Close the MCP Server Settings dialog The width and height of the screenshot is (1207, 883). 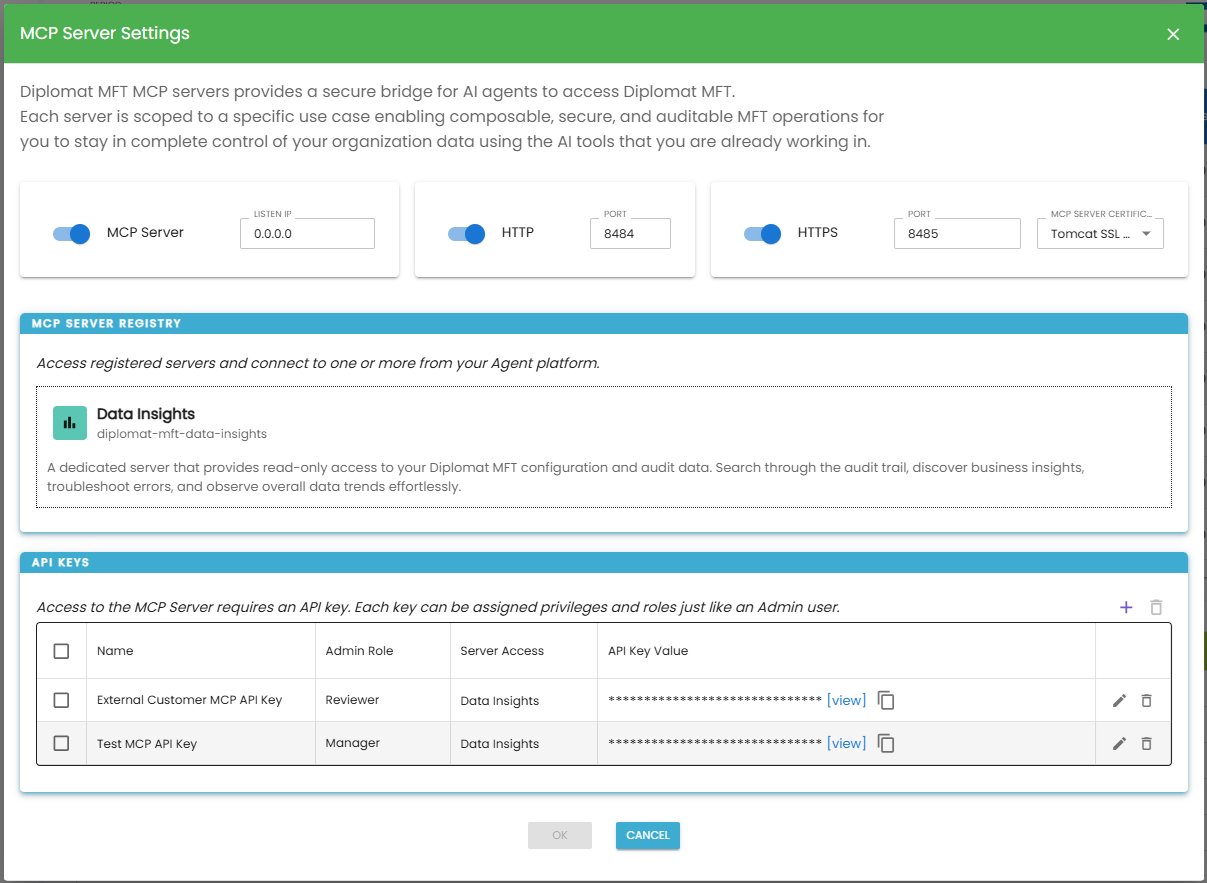point(1173,34)
